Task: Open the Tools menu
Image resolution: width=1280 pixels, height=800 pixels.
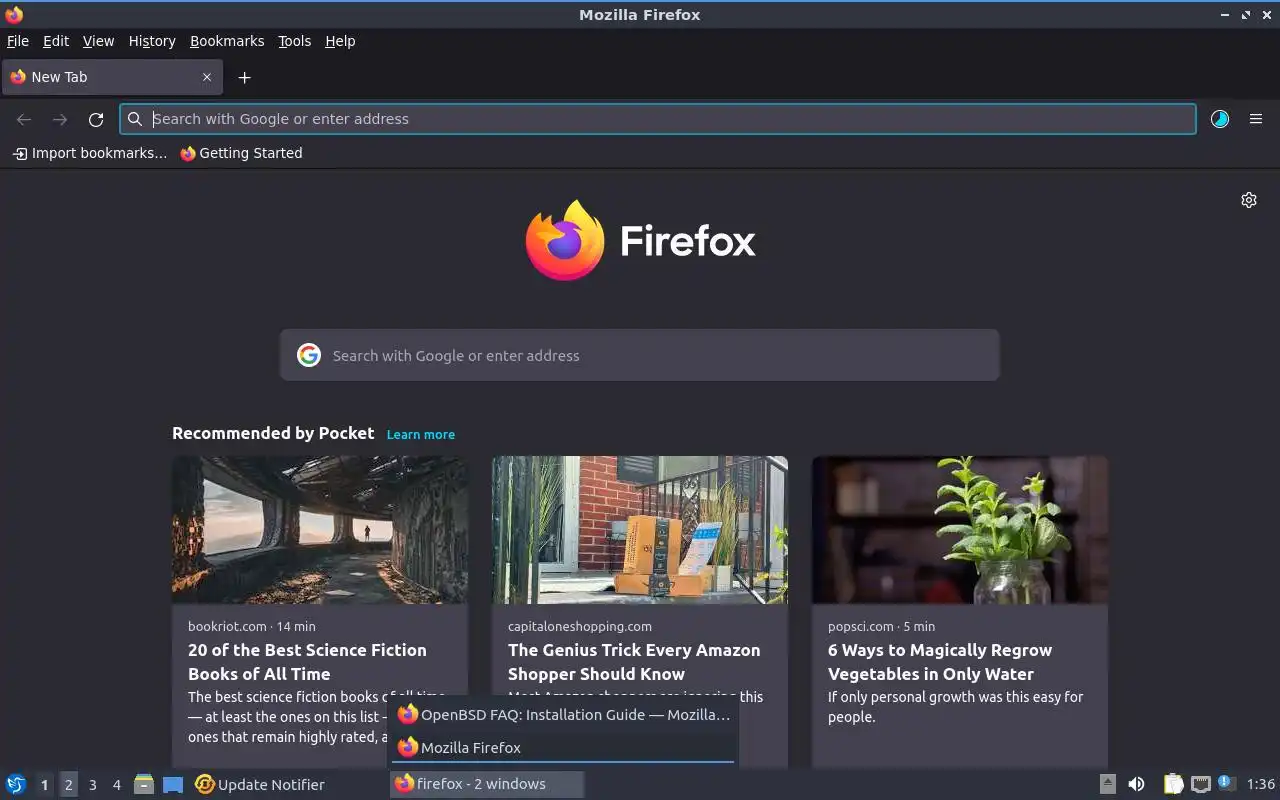Action: (x=294, y=41)
